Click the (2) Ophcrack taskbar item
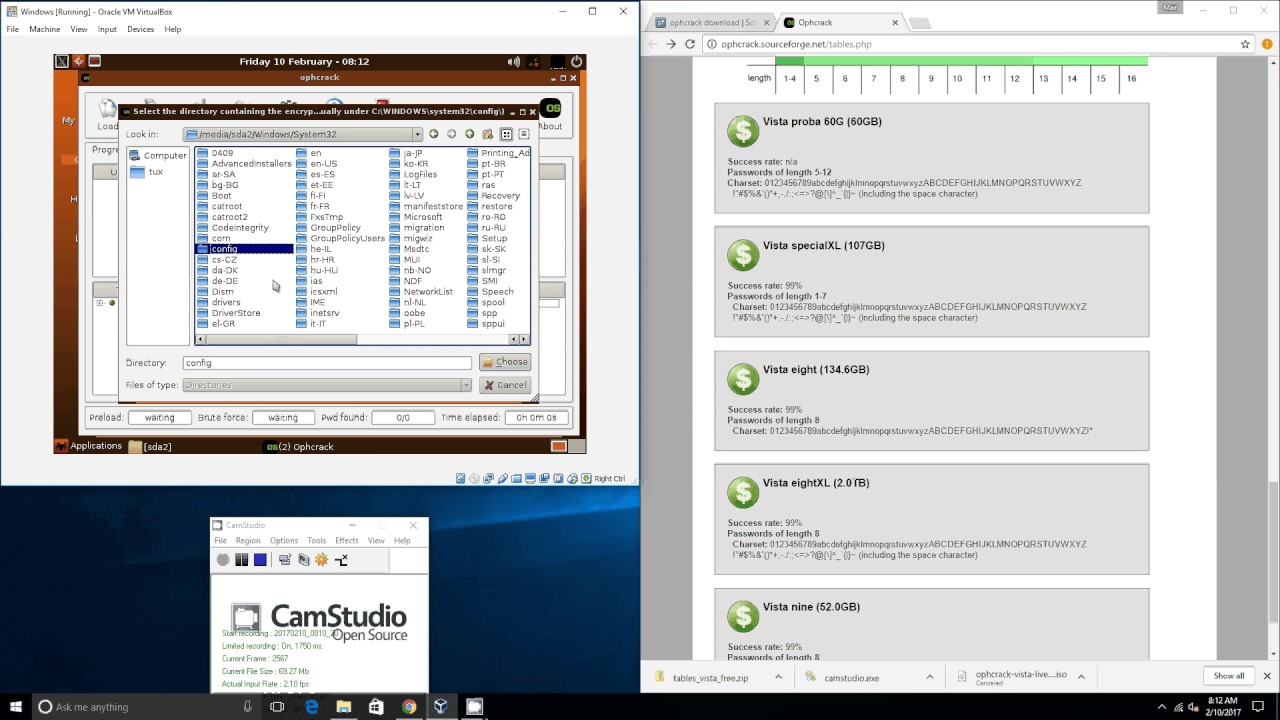The height and width of the screenshot is (720, 1280). coord(300,446)
